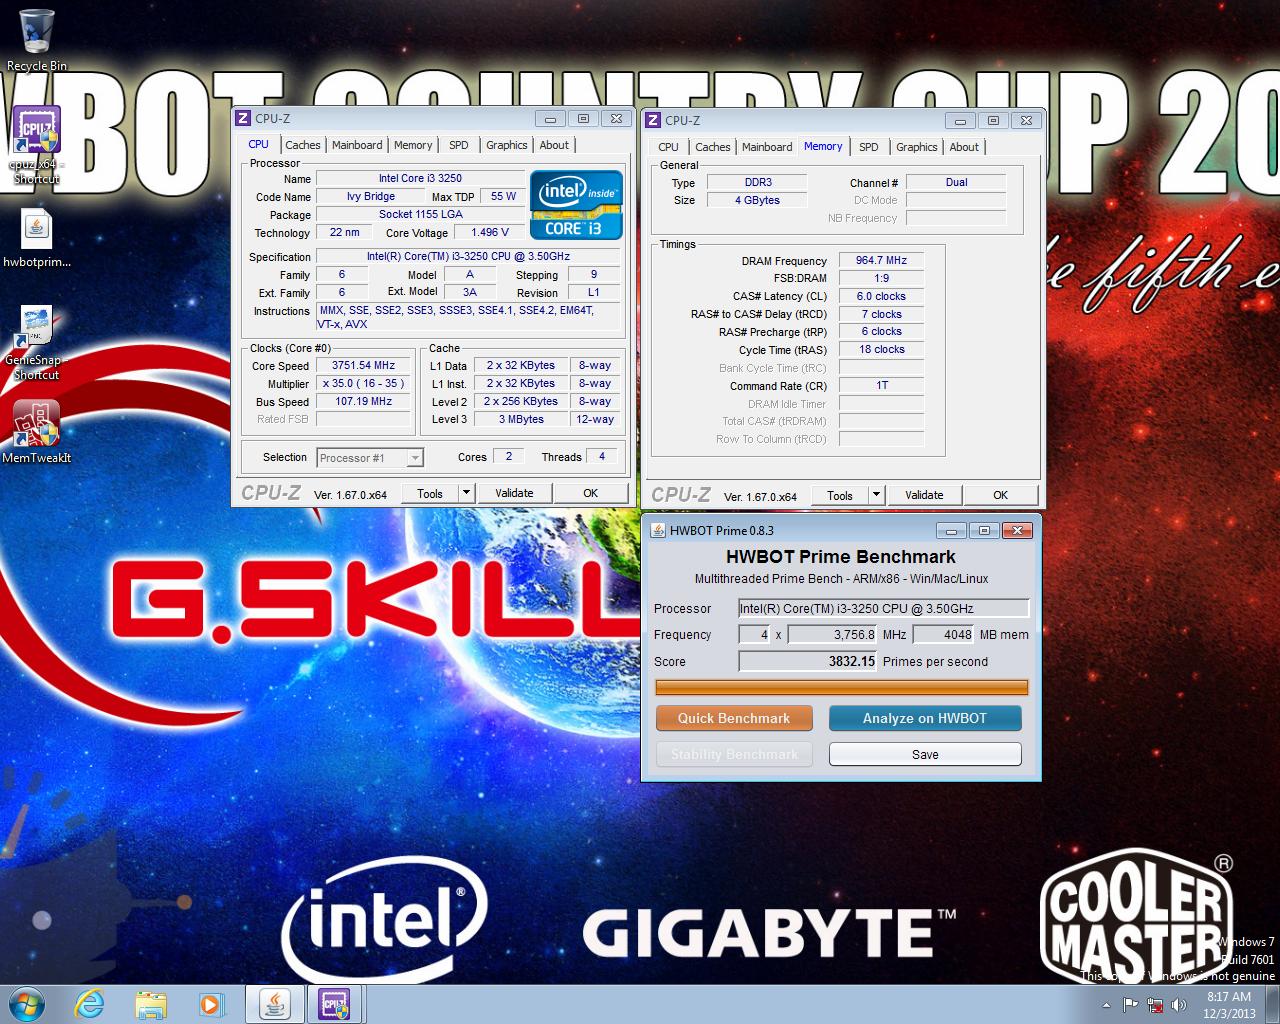Select the About tab in the left CPU-Z window

coord(554,145)
